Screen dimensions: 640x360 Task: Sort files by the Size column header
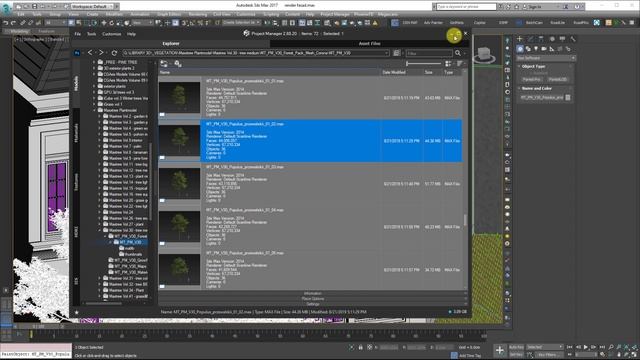click(x=433, y=72)
